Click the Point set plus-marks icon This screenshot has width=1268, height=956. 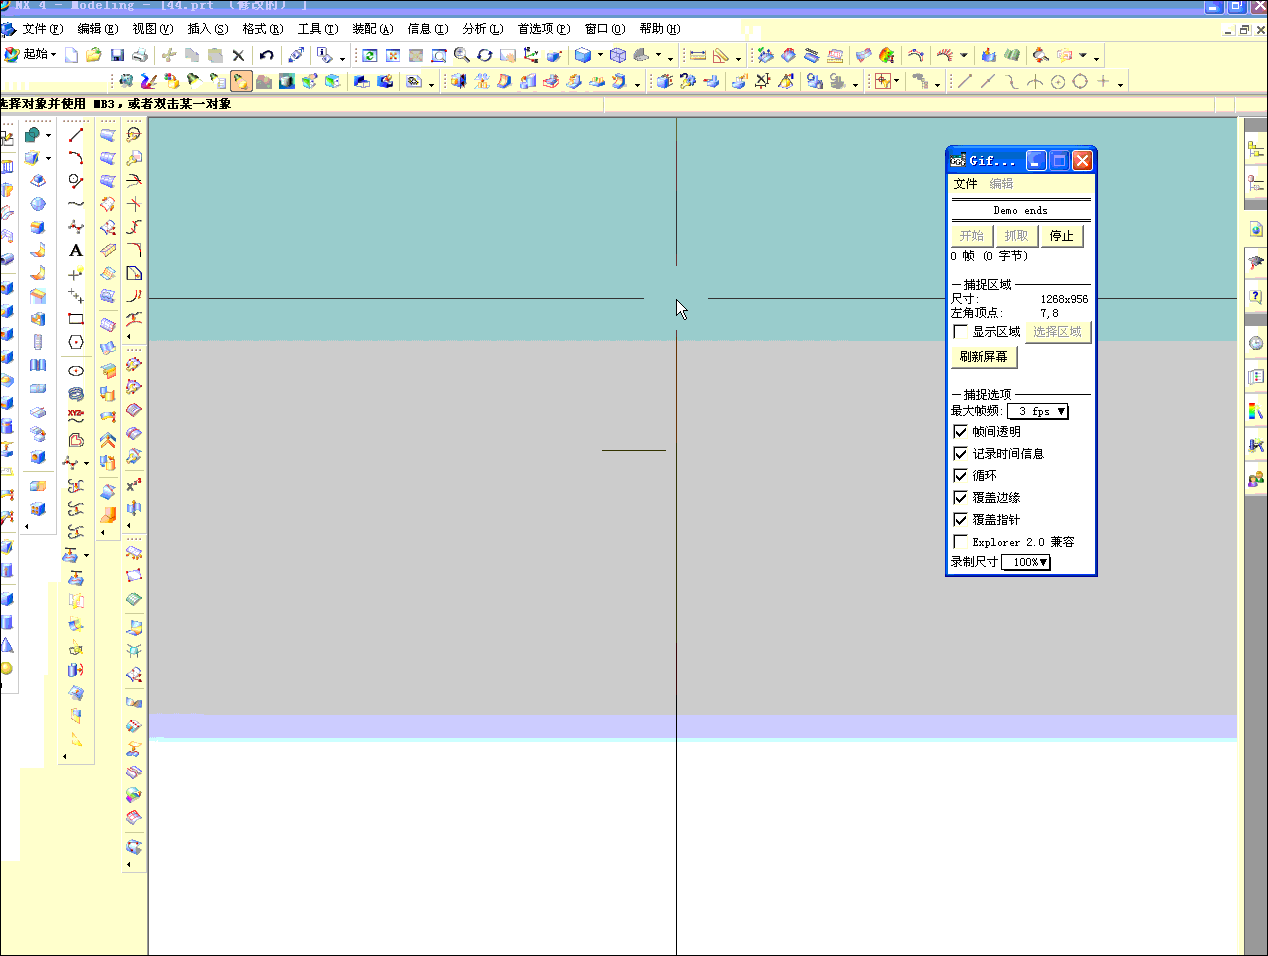click(76, 296)
